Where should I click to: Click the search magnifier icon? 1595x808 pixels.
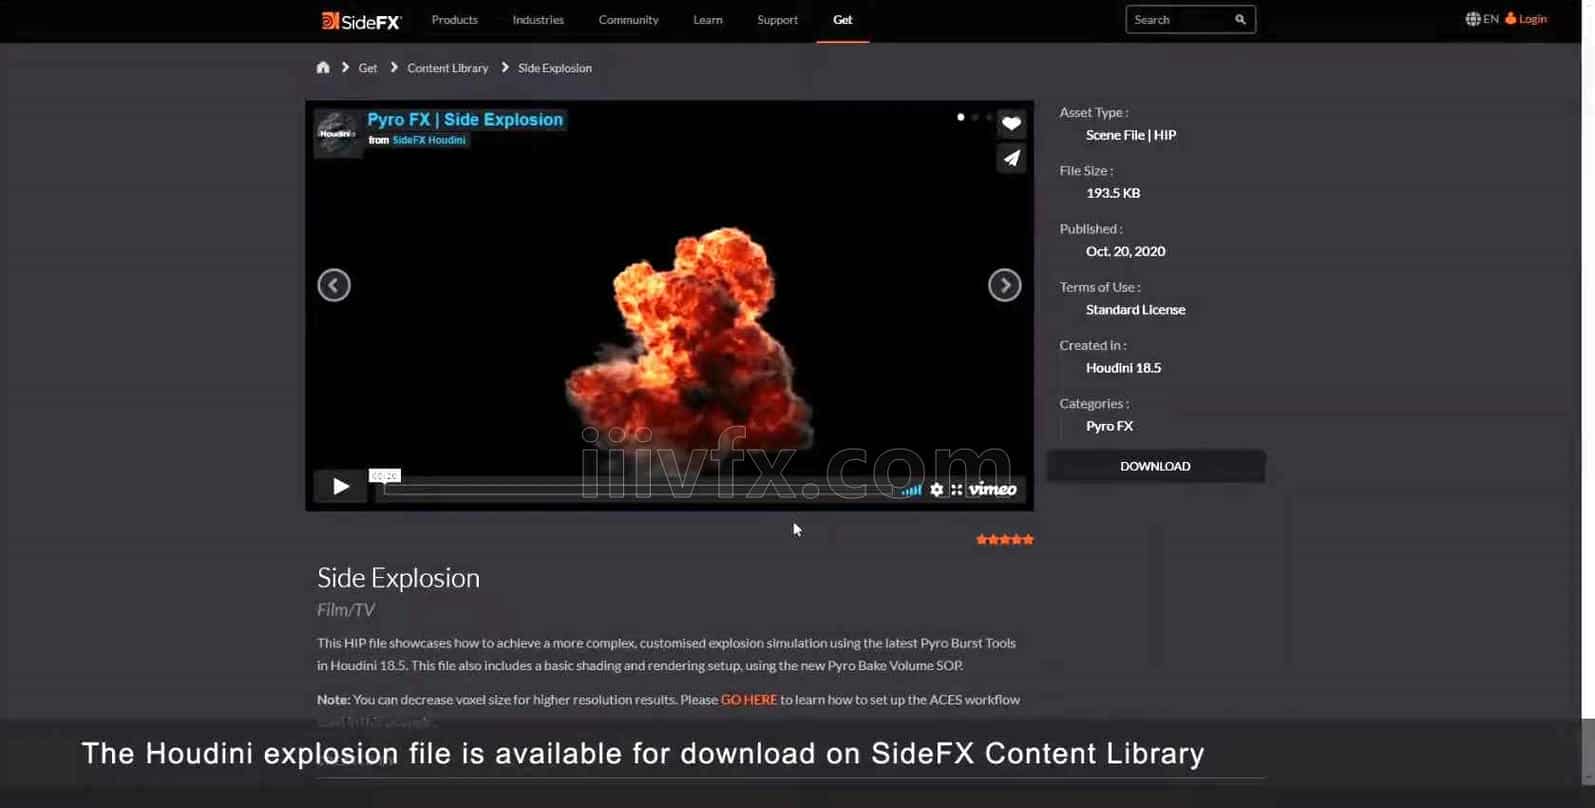click(1240, 19)
